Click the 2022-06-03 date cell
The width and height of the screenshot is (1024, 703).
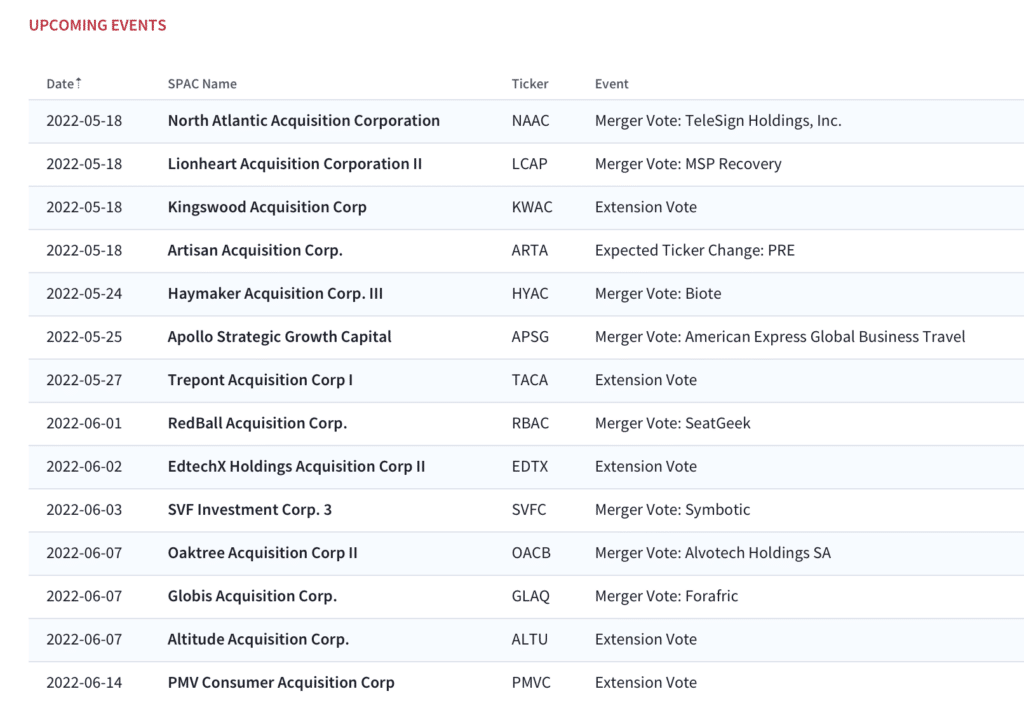pos(84,509)
